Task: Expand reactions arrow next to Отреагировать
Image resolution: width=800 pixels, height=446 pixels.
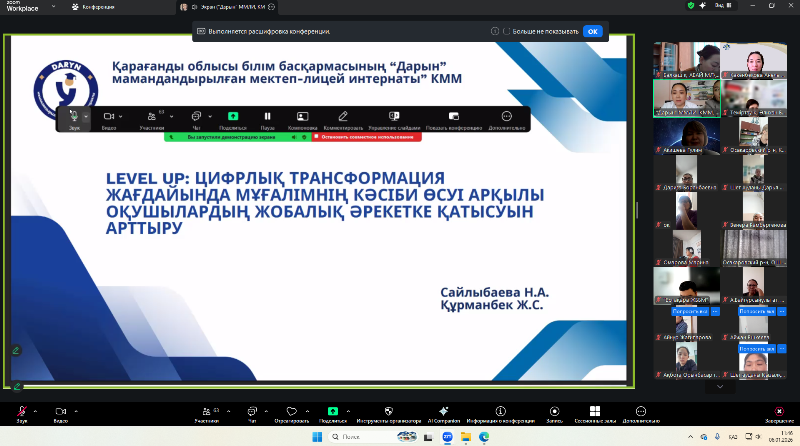Action: coord(307,411)
